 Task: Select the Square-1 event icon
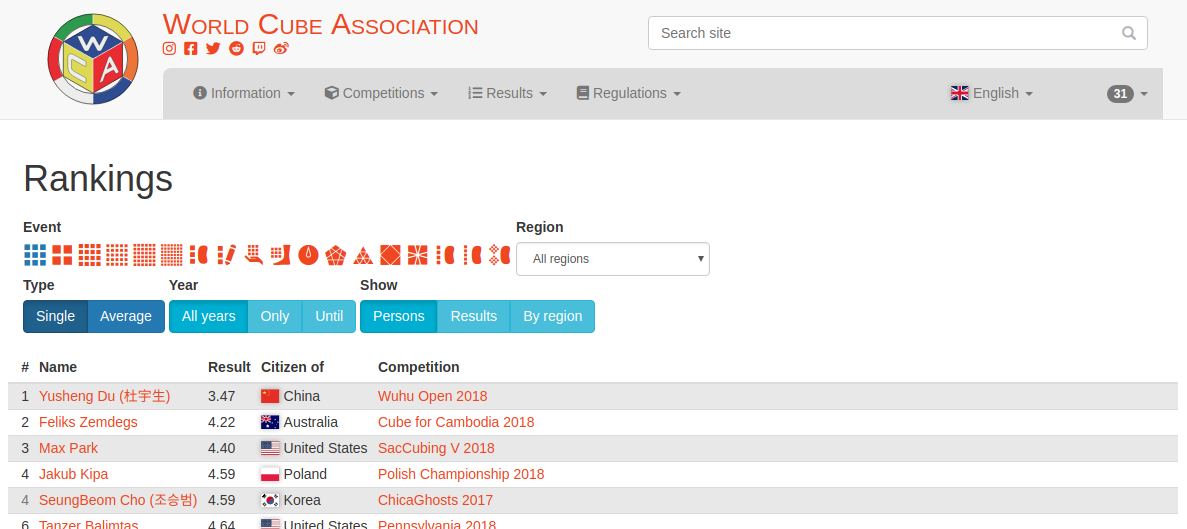pyautogui.click(x=417, y=255)
